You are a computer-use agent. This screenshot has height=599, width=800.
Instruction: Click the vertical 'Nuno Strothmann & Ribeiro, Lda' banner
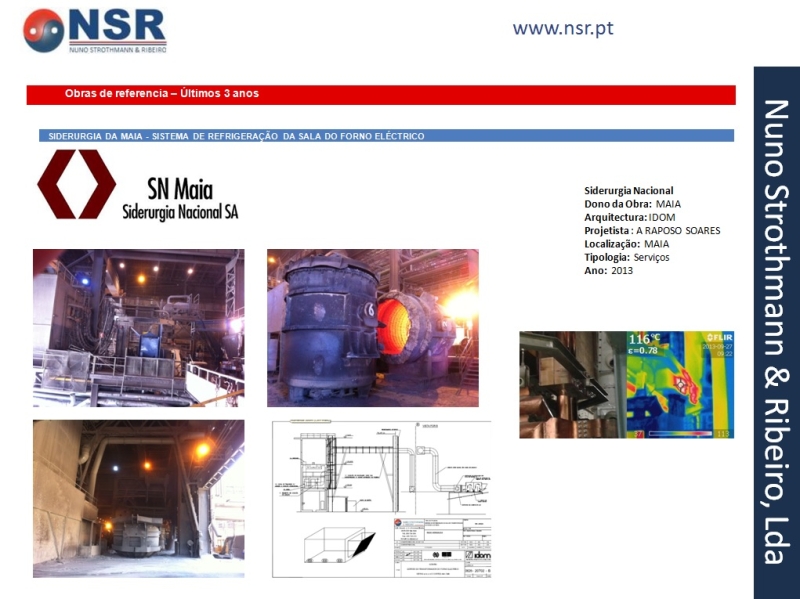[x=776, y=332]
